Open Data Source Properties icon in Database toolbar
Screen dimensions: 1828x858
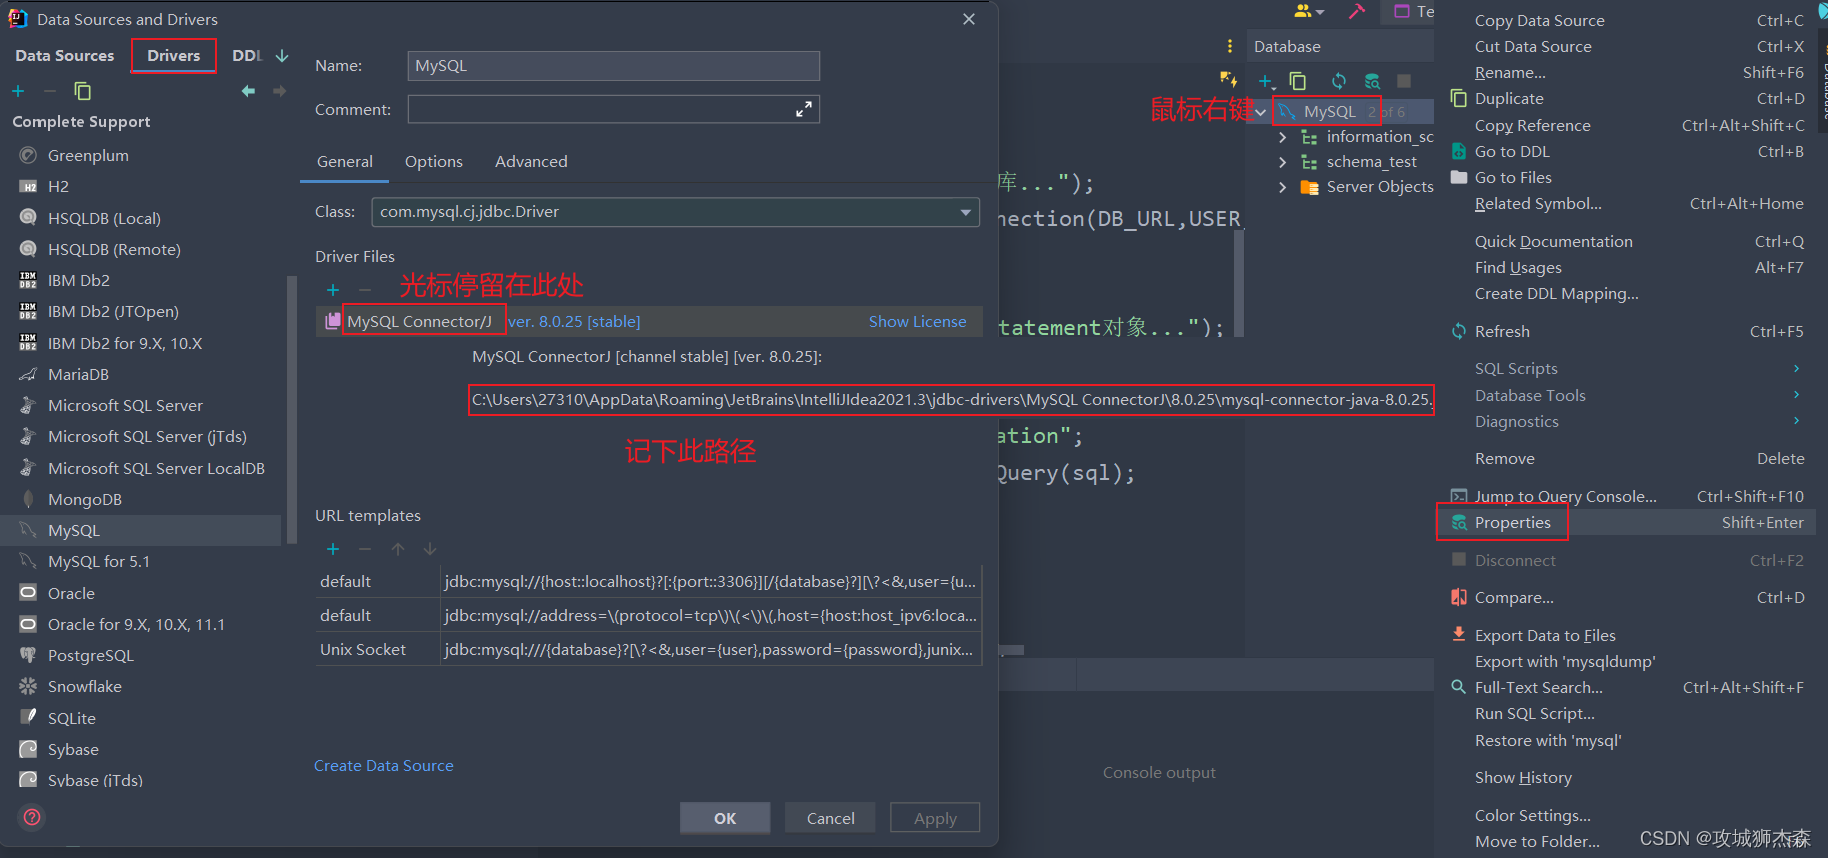1372,81
